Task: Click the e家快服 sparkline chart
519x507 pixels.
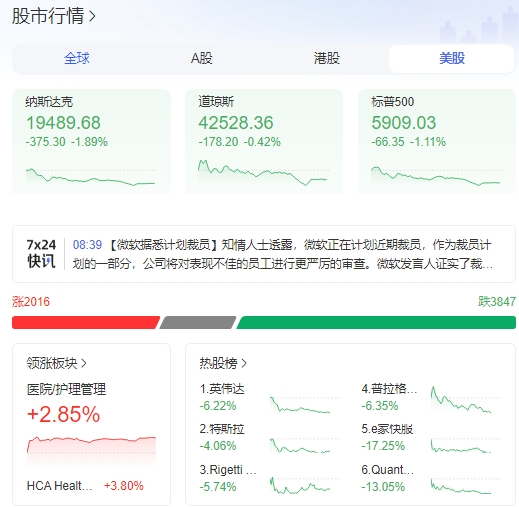Action: 466,446
